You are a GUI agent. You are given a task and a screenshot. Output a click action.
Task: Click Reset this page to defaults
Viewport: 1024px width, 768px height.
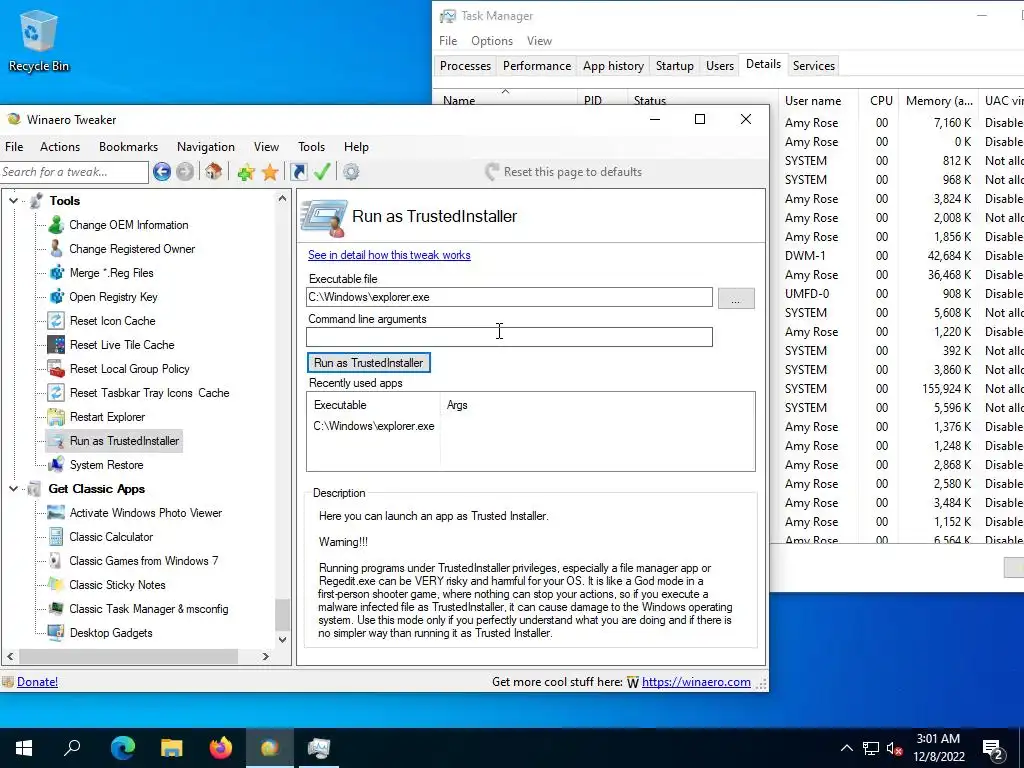point(563,172)
